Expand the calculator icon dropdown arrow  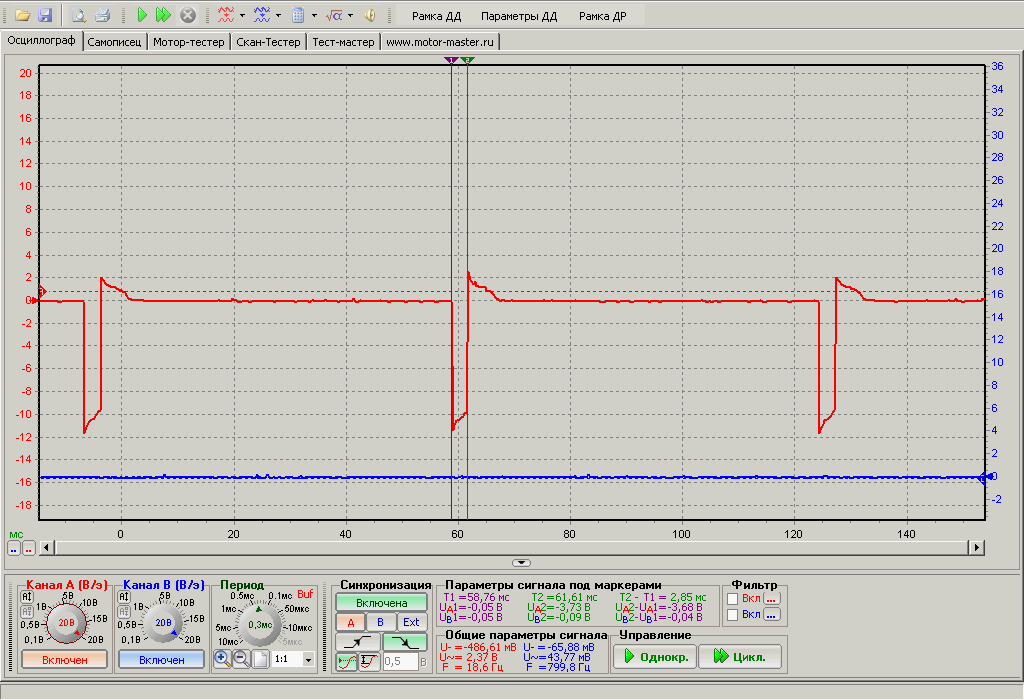coord(314,15)
